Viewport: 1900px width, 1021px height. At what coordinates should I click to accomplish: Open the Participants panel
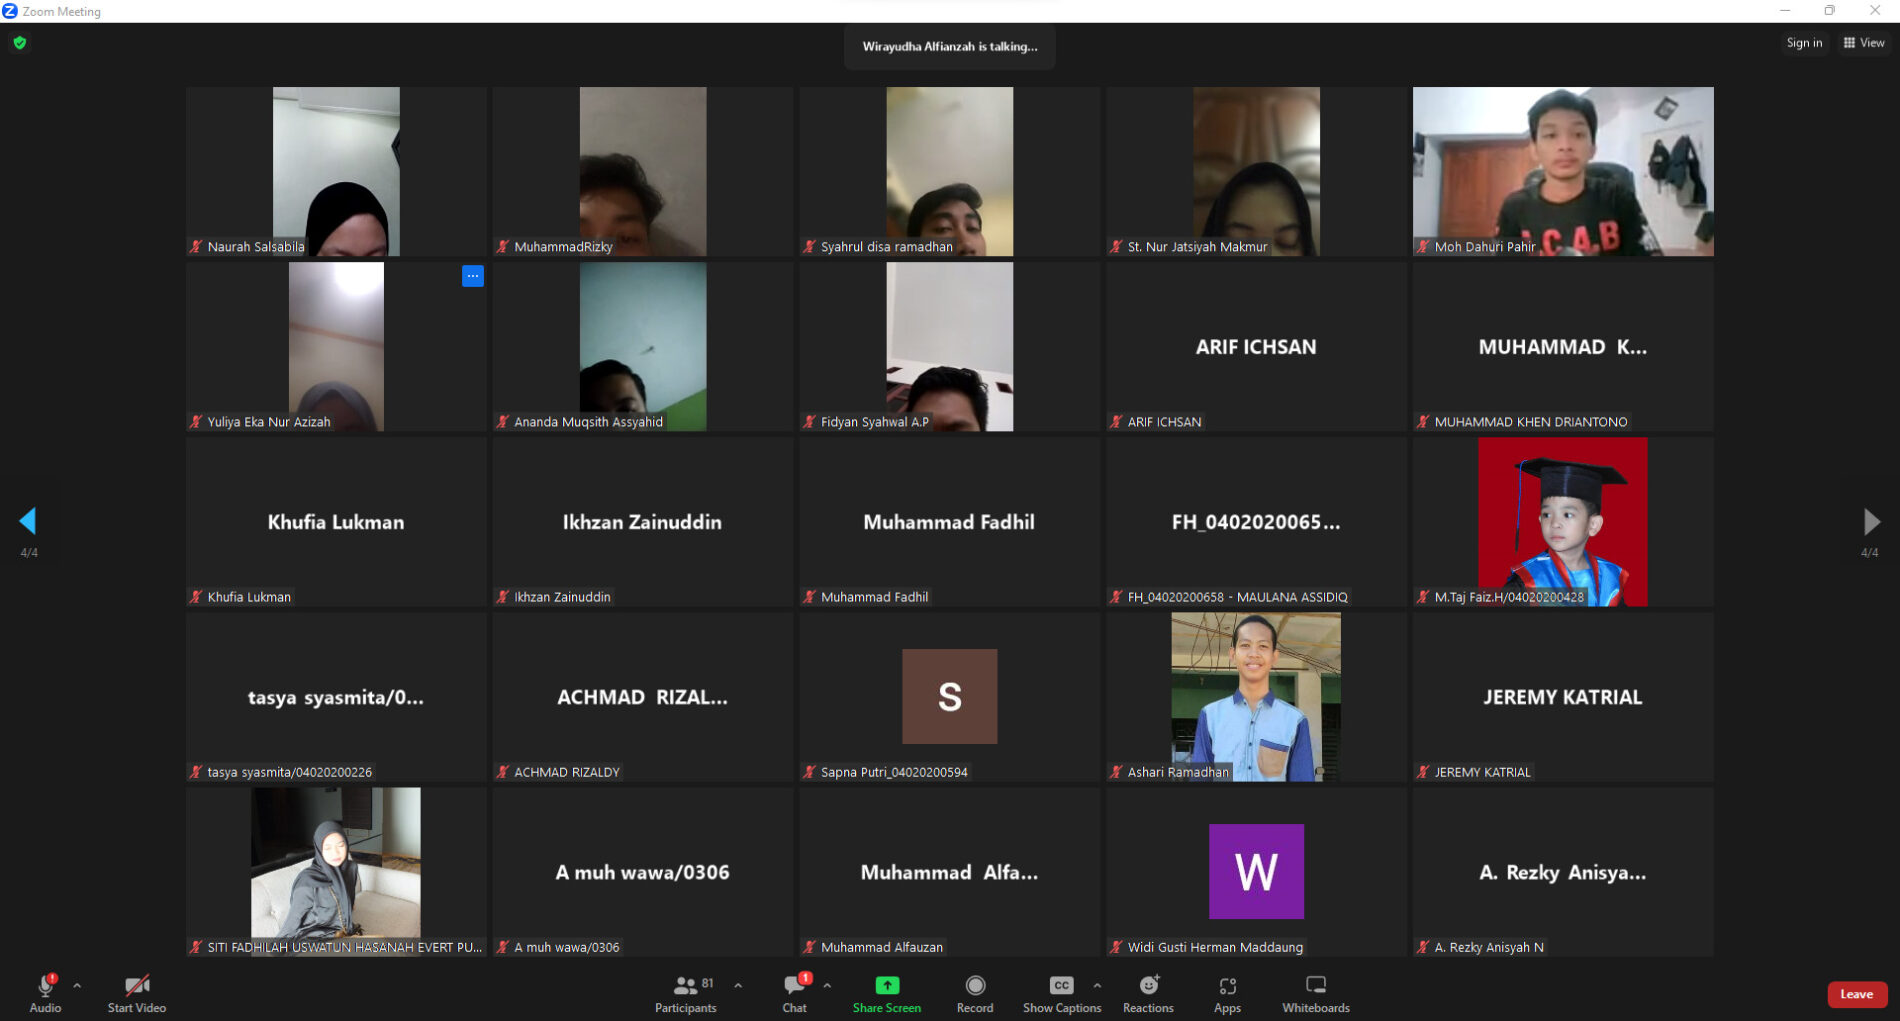tap(686, 993)
